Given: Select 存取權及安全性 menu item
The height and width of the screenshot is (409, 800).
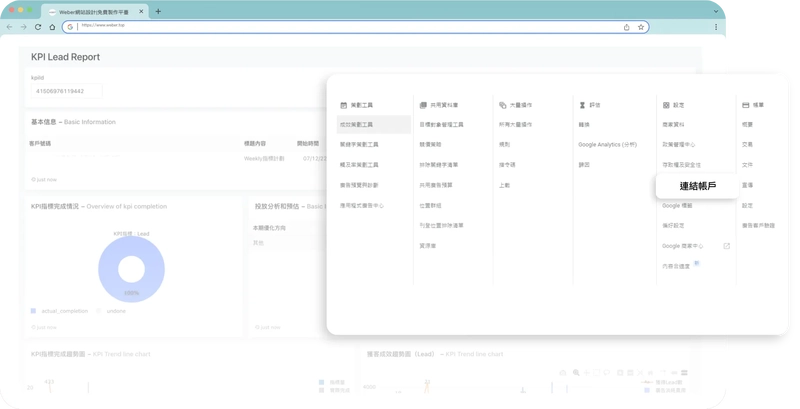Looking at the screenshot, I should click(682, 165).
